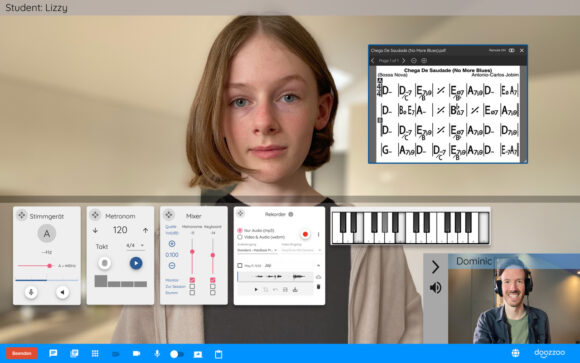Adjust the tuner reference pitch slider
The image size is (580, 363).
click(x=35, y=266)
